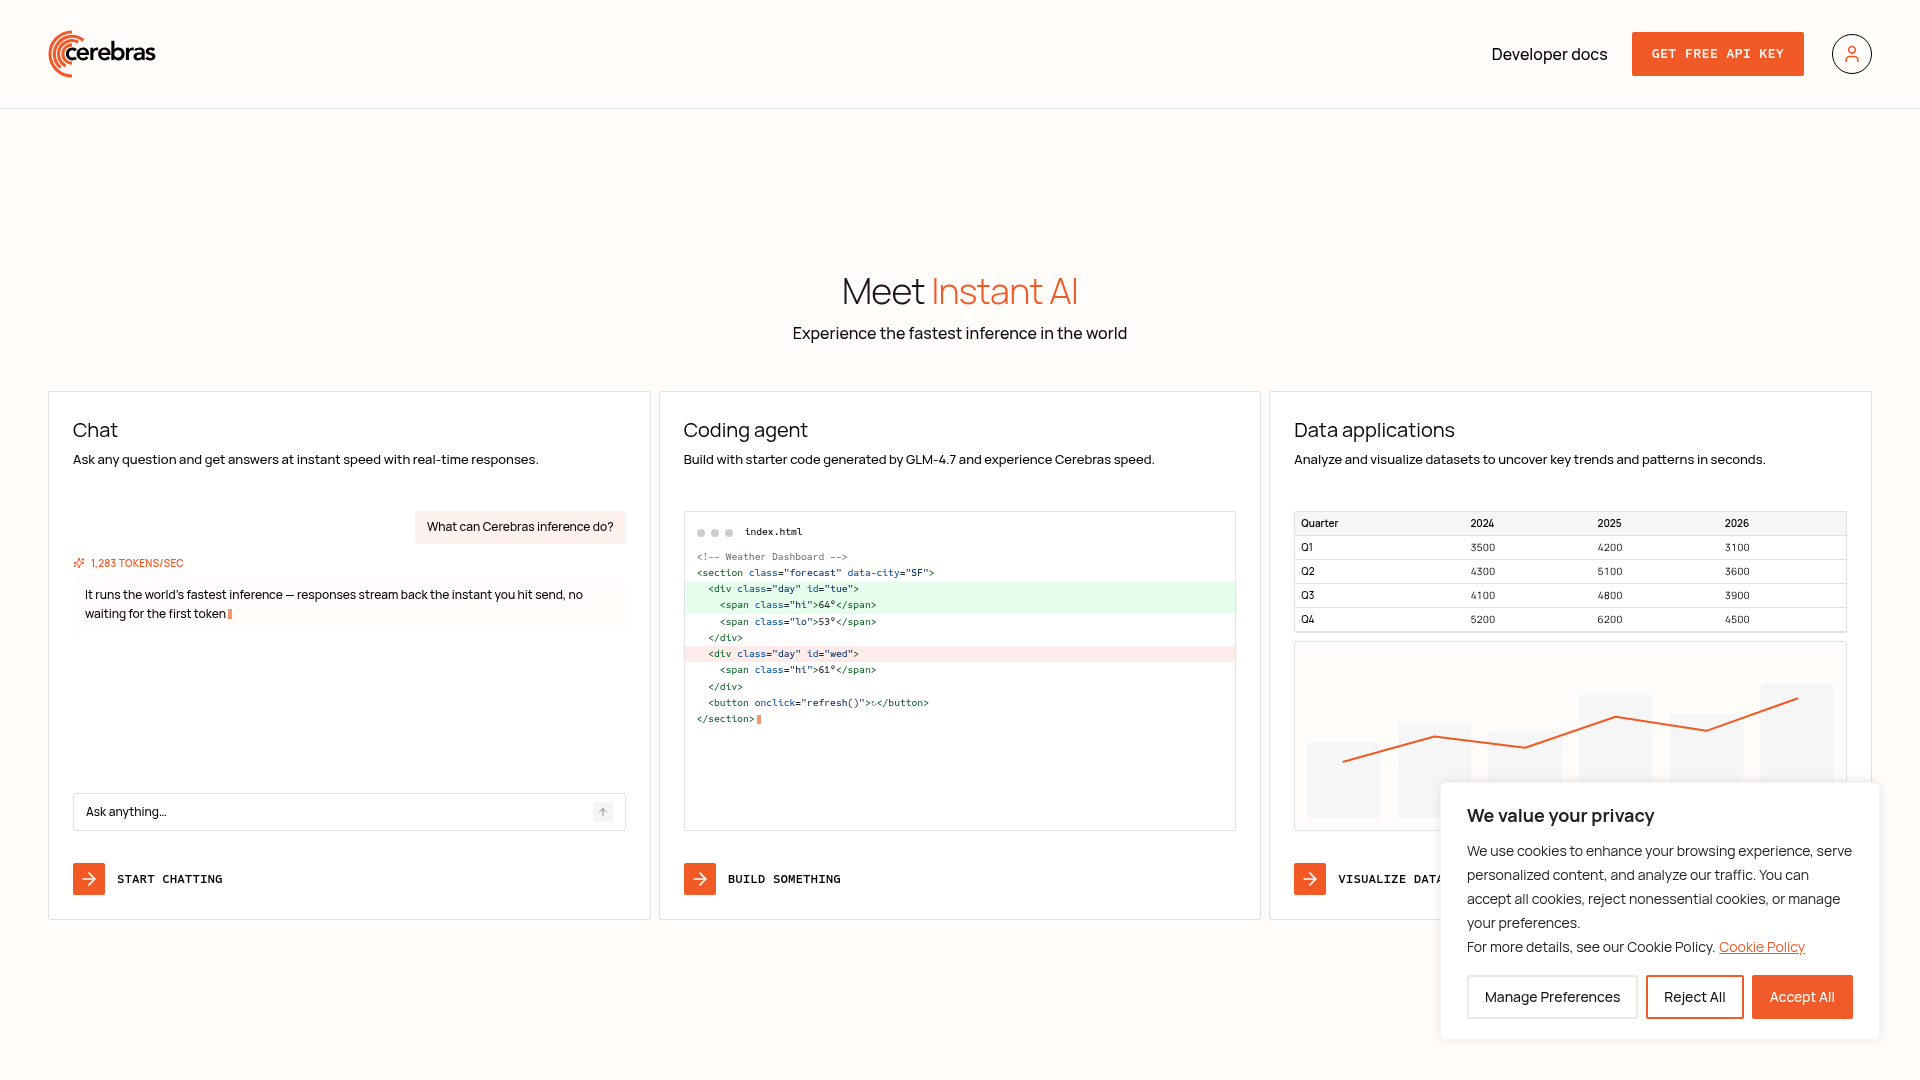Viewport: 1920px width, 1080px height.
Task: Click the 4300 cell in Q2 row
Action: 1482,571
